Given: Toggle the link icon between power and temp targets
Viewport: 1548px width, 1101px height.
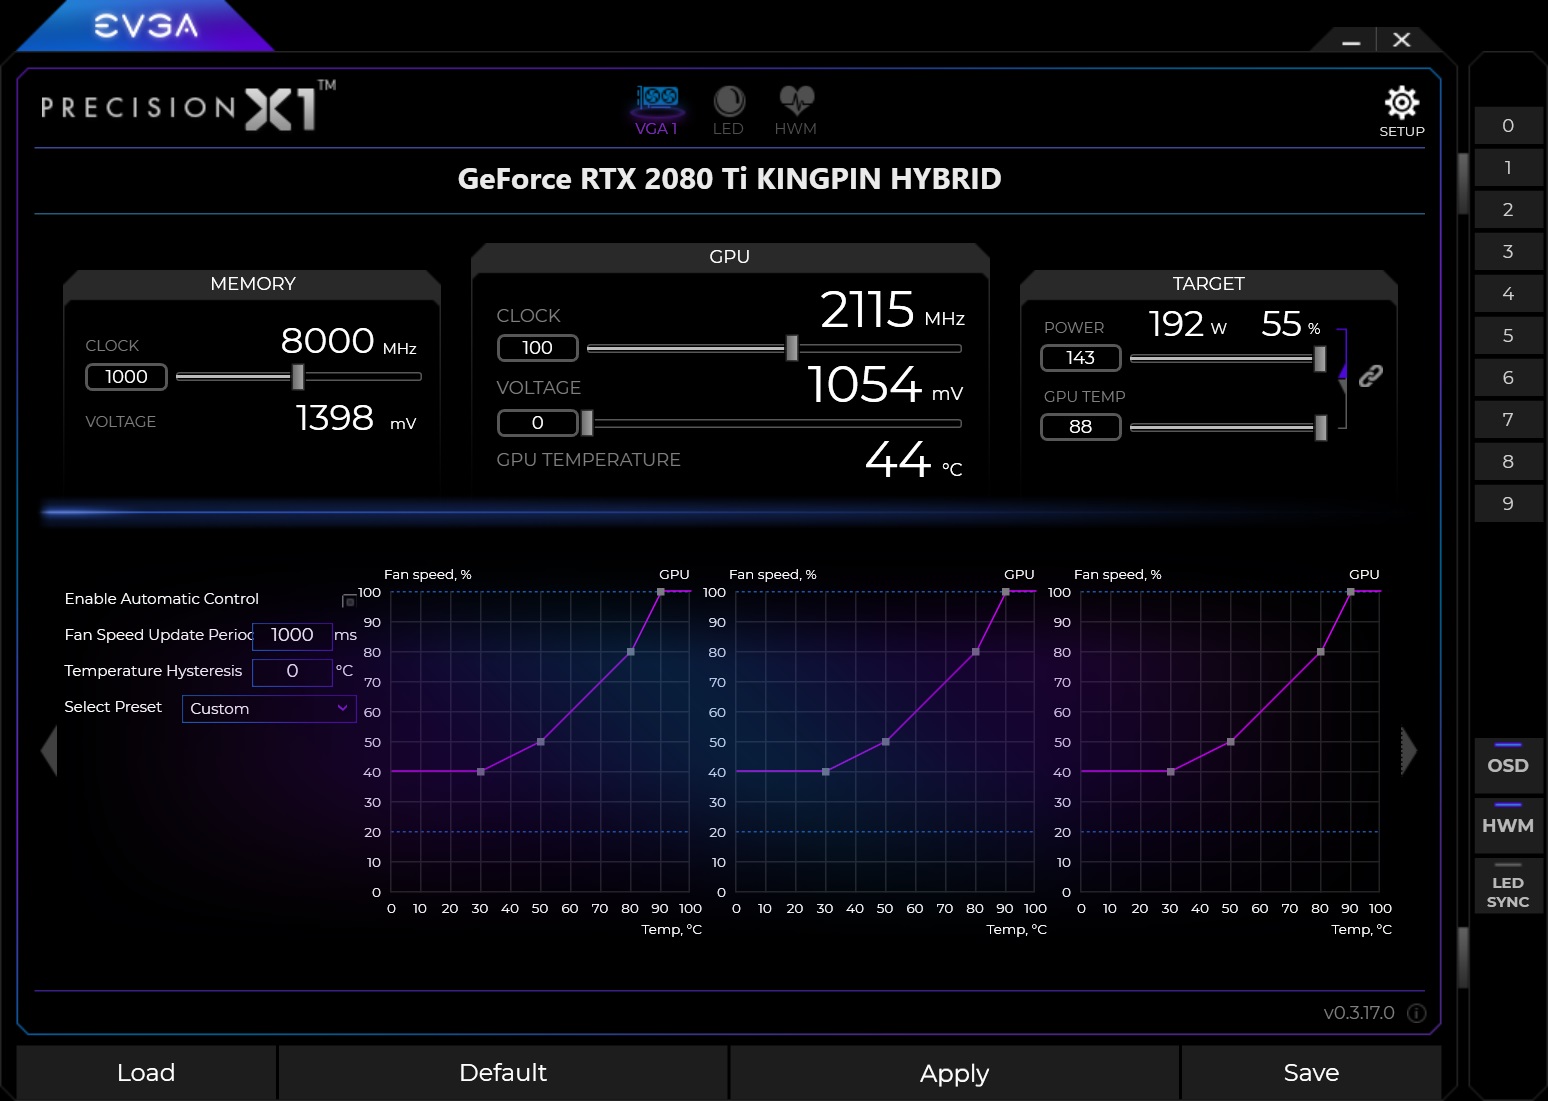Looking at the screenshot, I should click(1371, 374).
